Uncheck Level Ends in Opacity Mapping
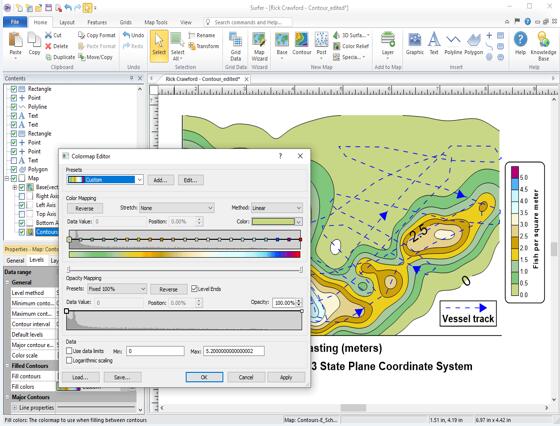This screenshot has width=560, height=426. [x=194, y=289]
